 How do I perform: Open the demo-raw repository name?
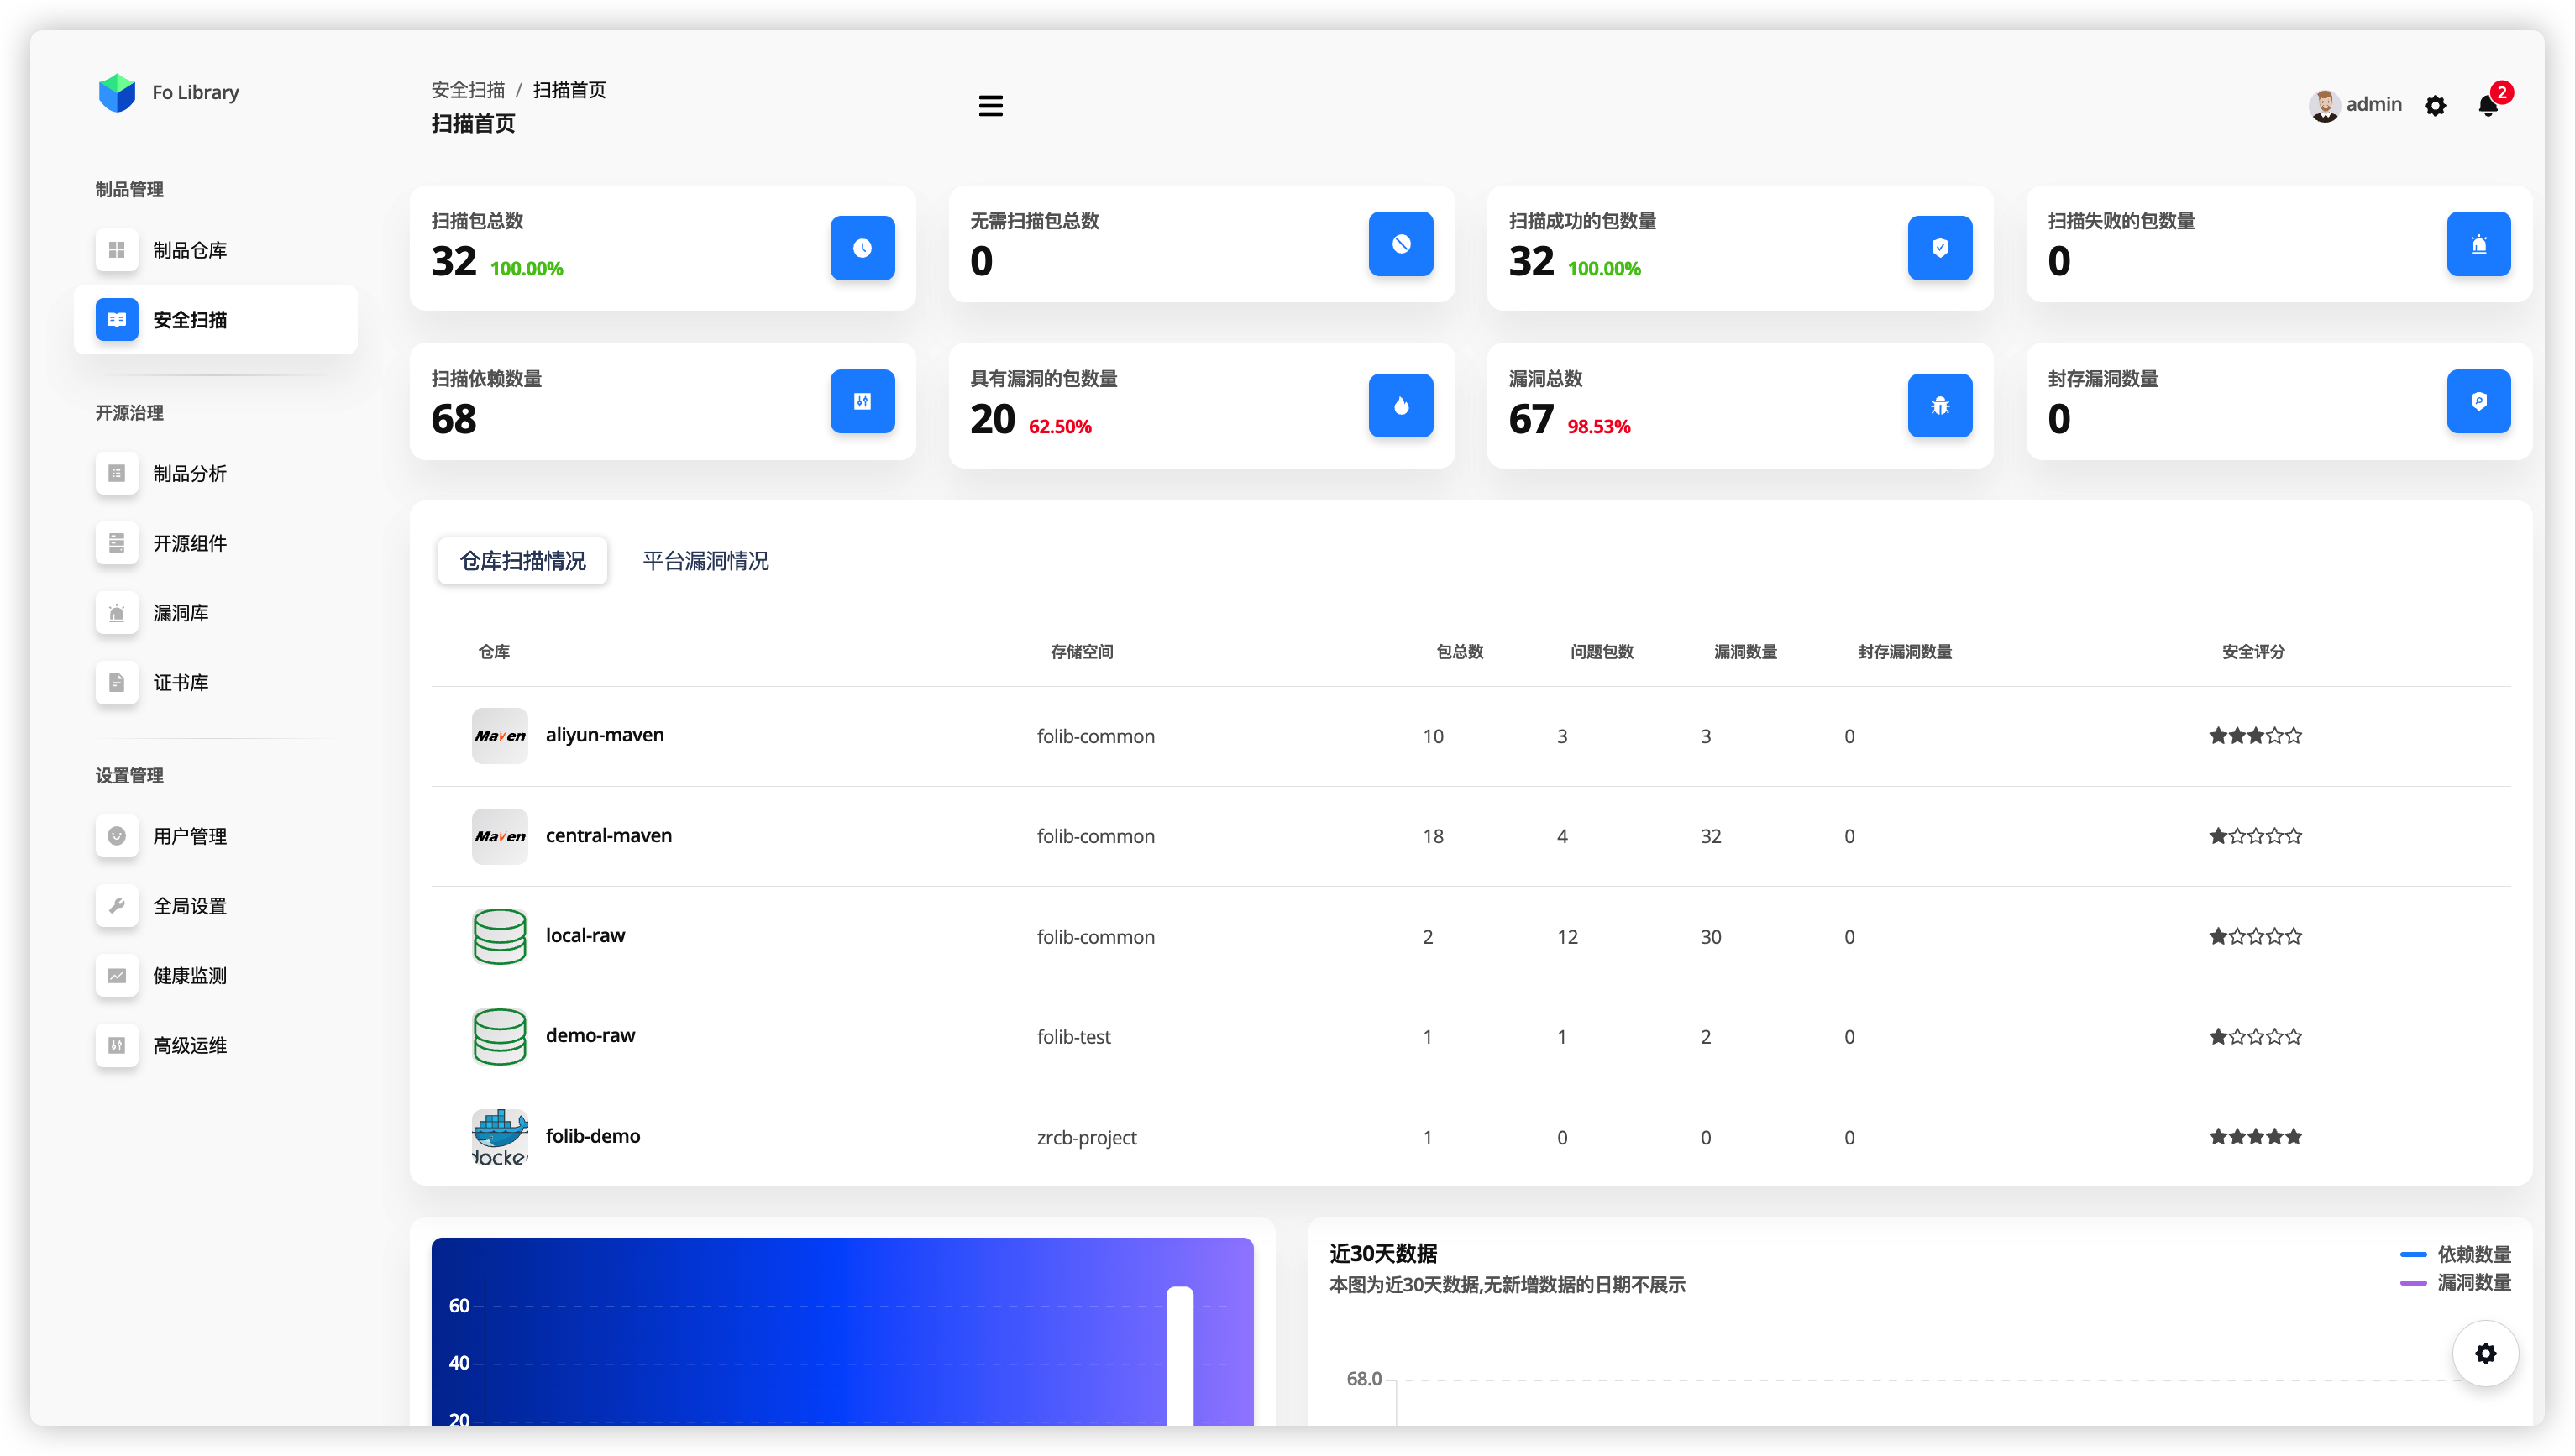pyautogui.click(x=590, y=1036)
